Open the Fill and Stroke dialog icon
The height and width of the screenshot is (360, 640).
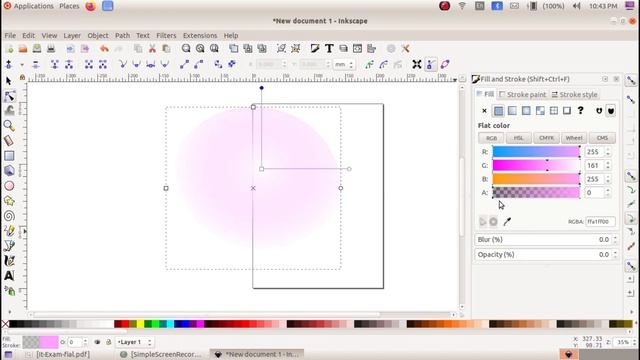click(x=315, y=49)
